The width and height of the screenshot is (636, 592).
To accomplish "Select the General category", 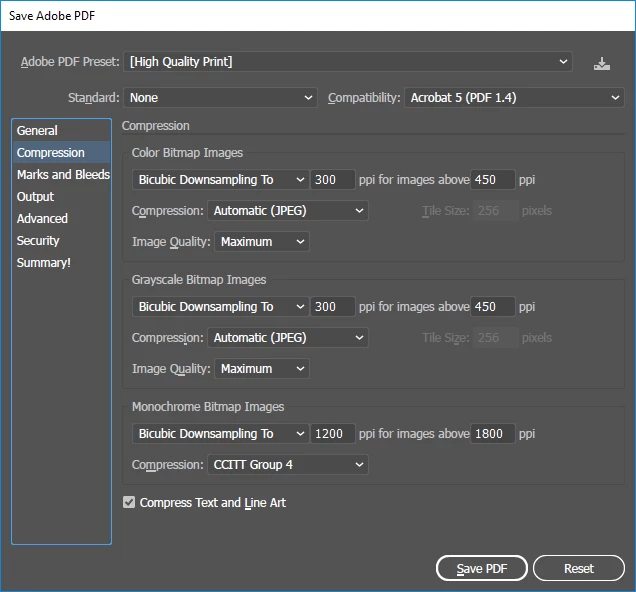I will point(61,131).
